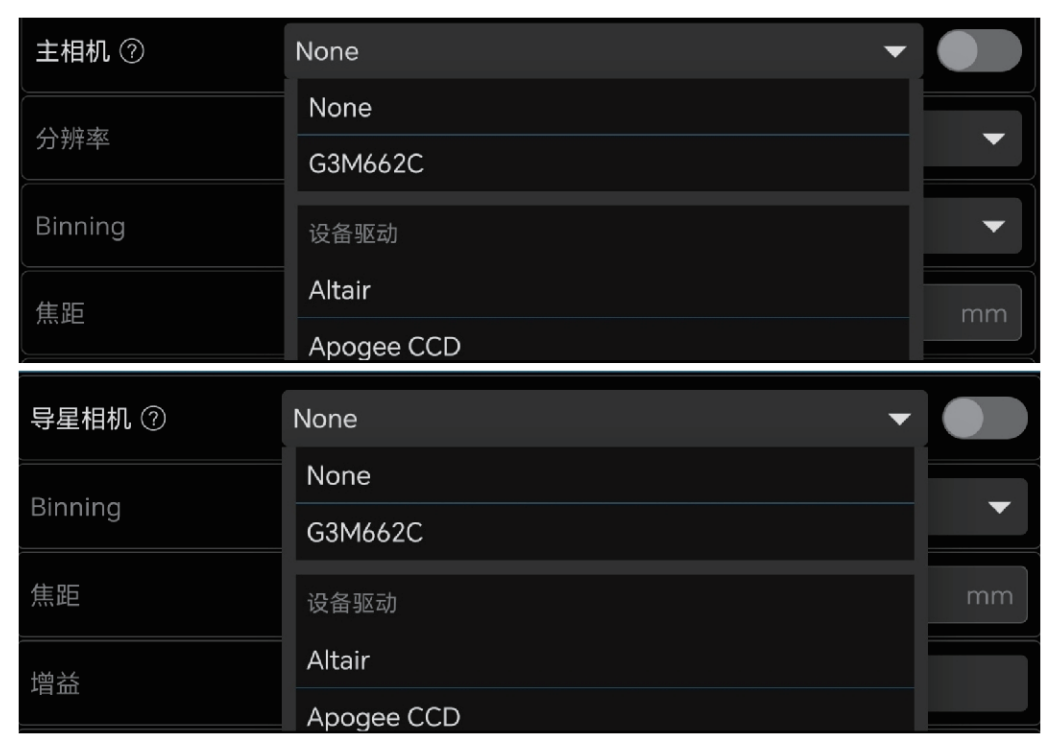Expand the guide camera Binning dropdown arrow

(999, 507)
